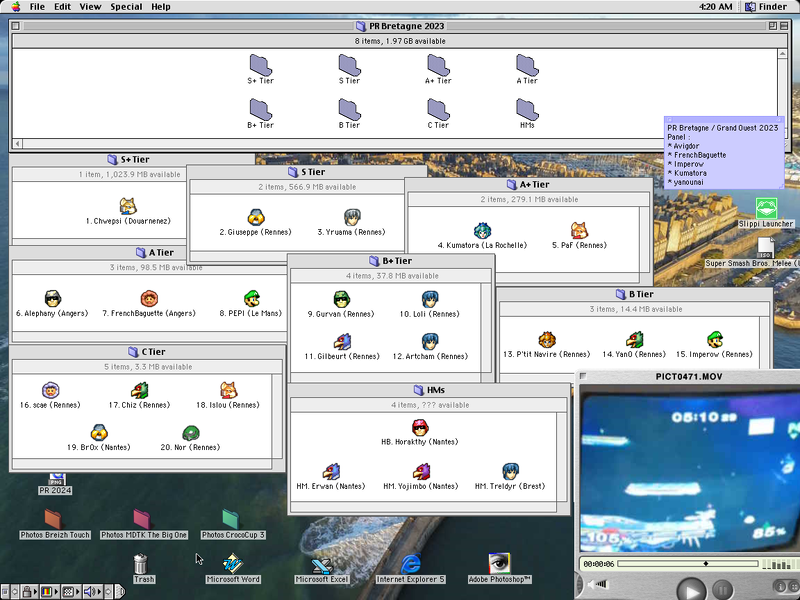
Task: Select the HB. Horakthy (Nantes) icon
Action: tap(420, 427)
